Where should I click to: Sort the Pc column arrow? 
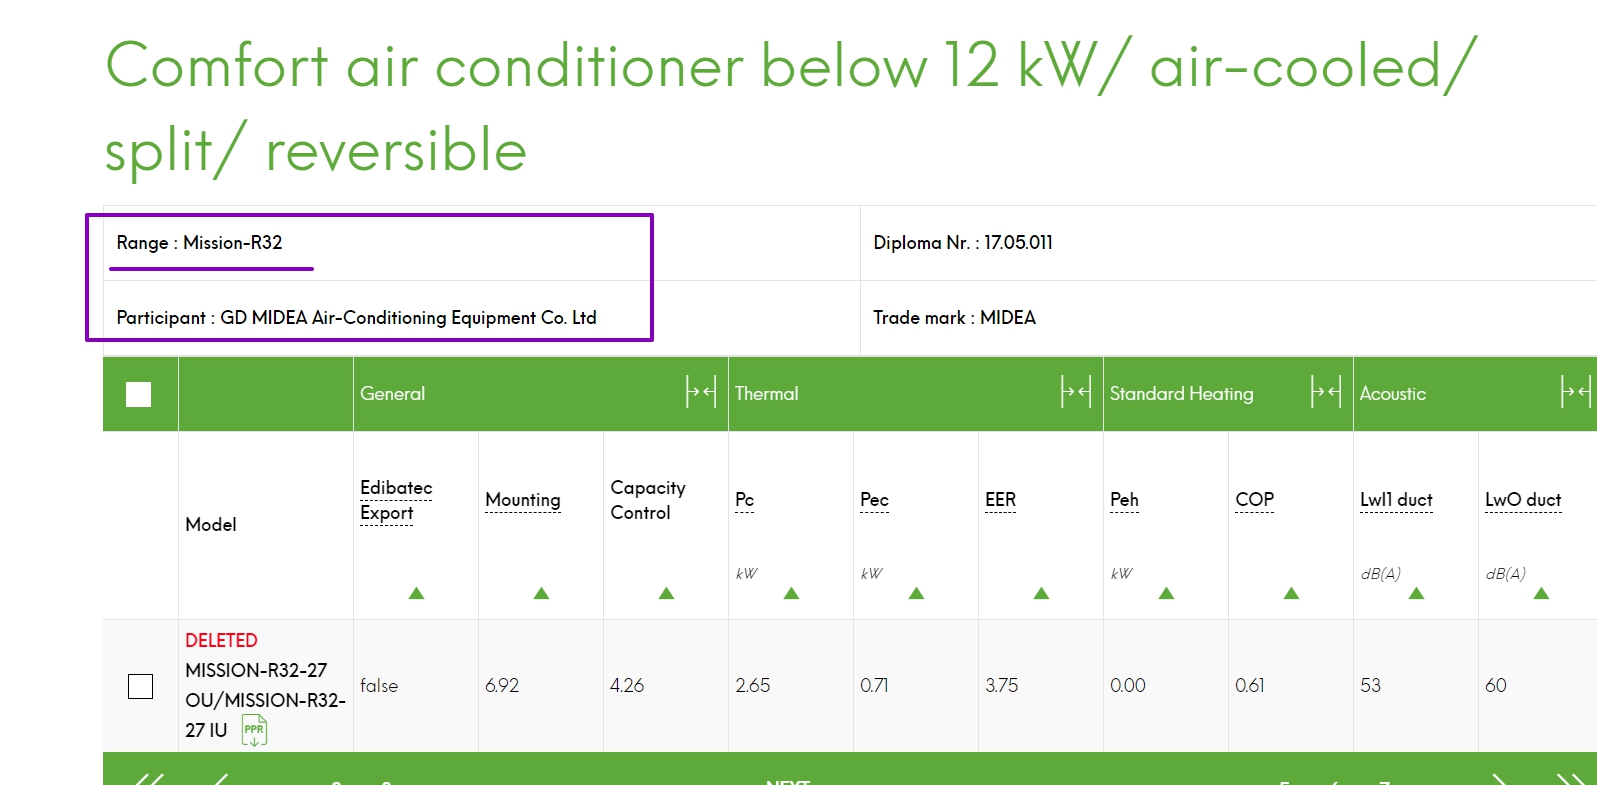tap(792, 593)
